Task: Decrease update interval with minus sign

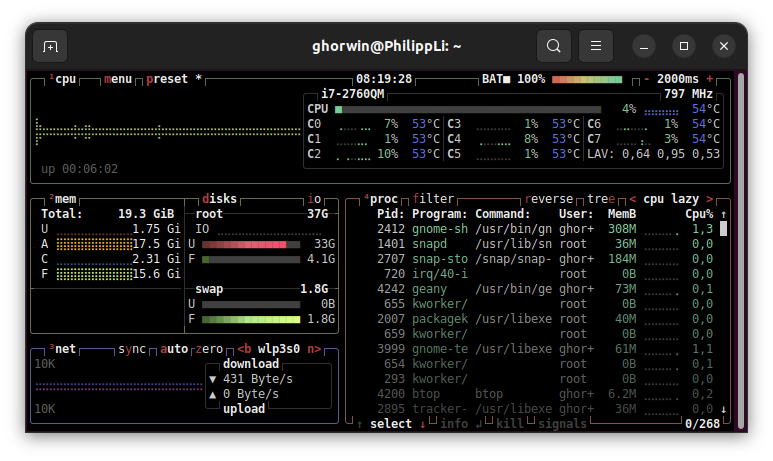Action: (x=647, y=79)
